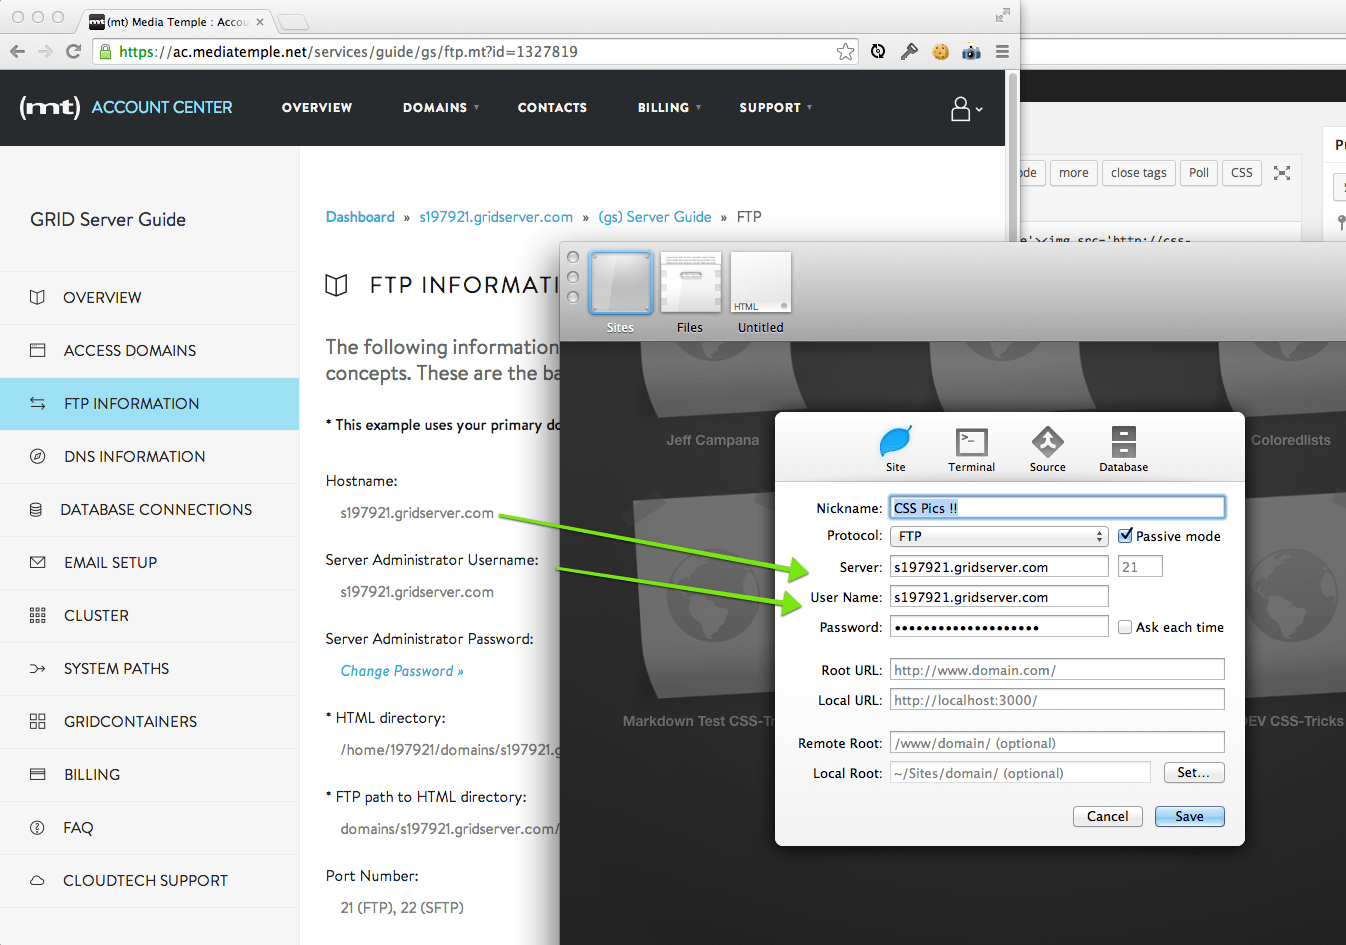Switch to the Files tab in Coda
Viewport: 1346px width, 945px height.
coord(690,293)
